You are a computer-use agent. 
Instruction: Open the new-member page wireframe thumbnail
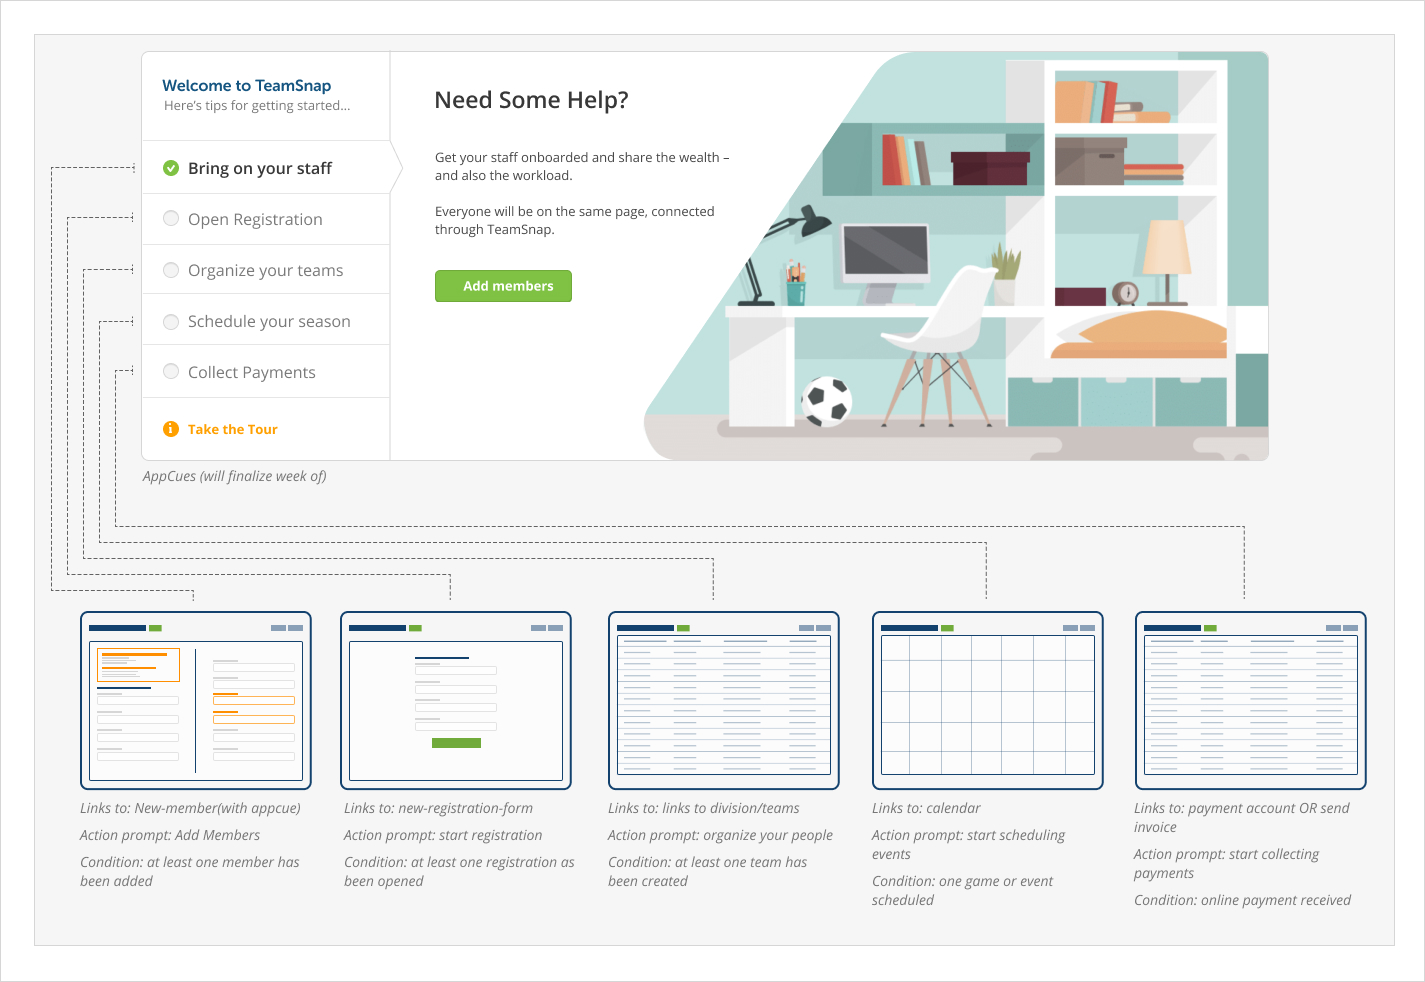196,700
